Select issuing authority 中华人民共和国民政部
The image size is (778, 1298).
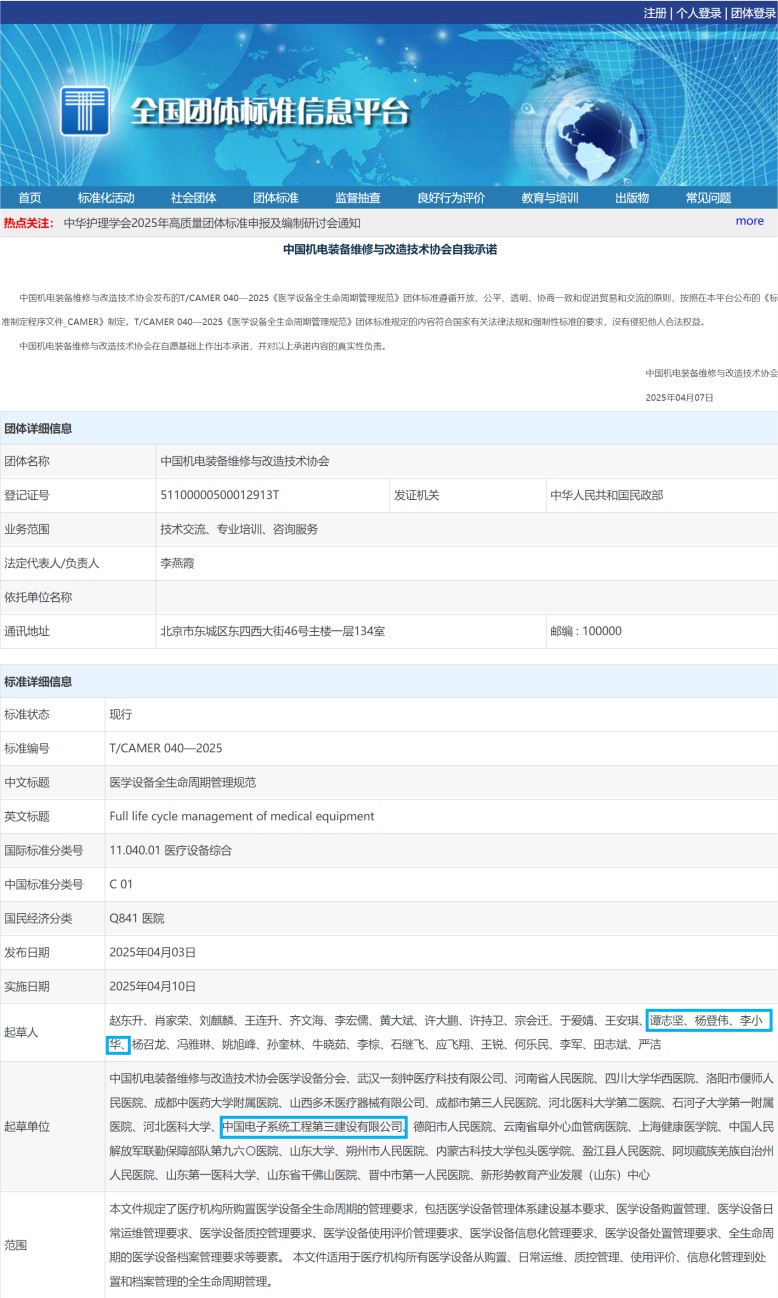tap(606, 495)
